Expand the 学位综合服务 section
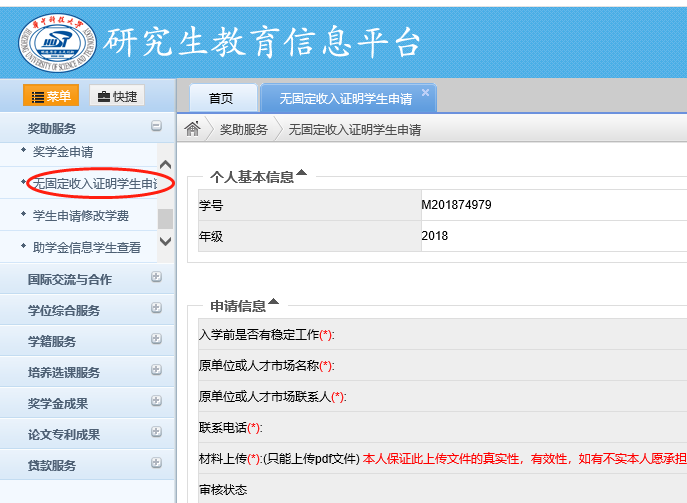 (156, 310)
